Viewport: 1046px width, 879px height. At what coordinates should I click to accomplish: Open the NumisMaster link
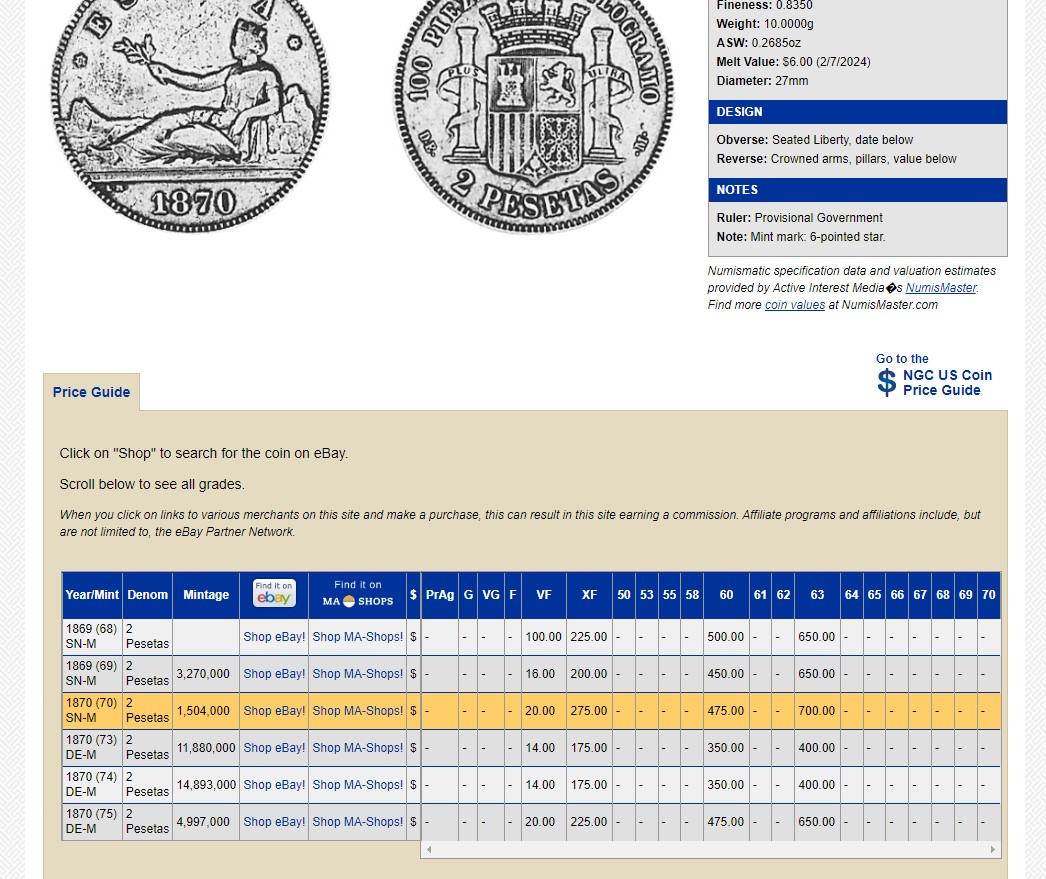(940, 288)
